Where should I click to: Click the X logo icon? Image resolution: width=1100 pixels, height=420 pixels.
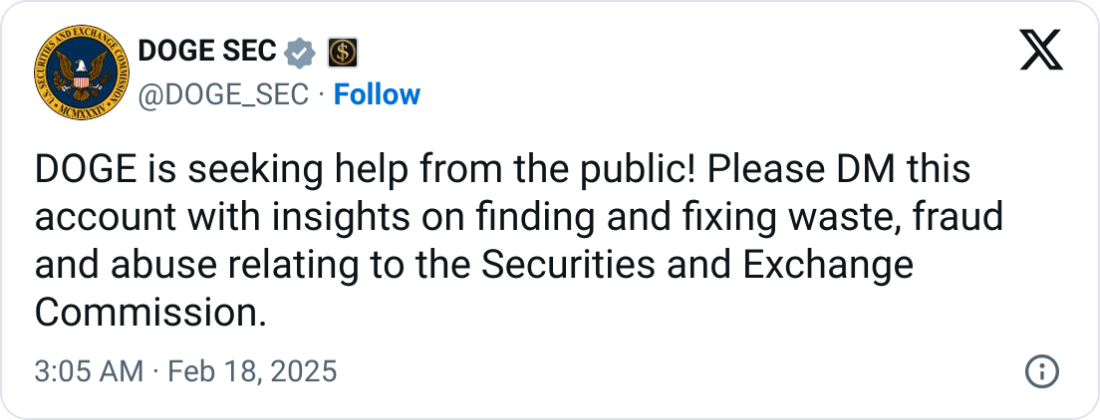1041,49
